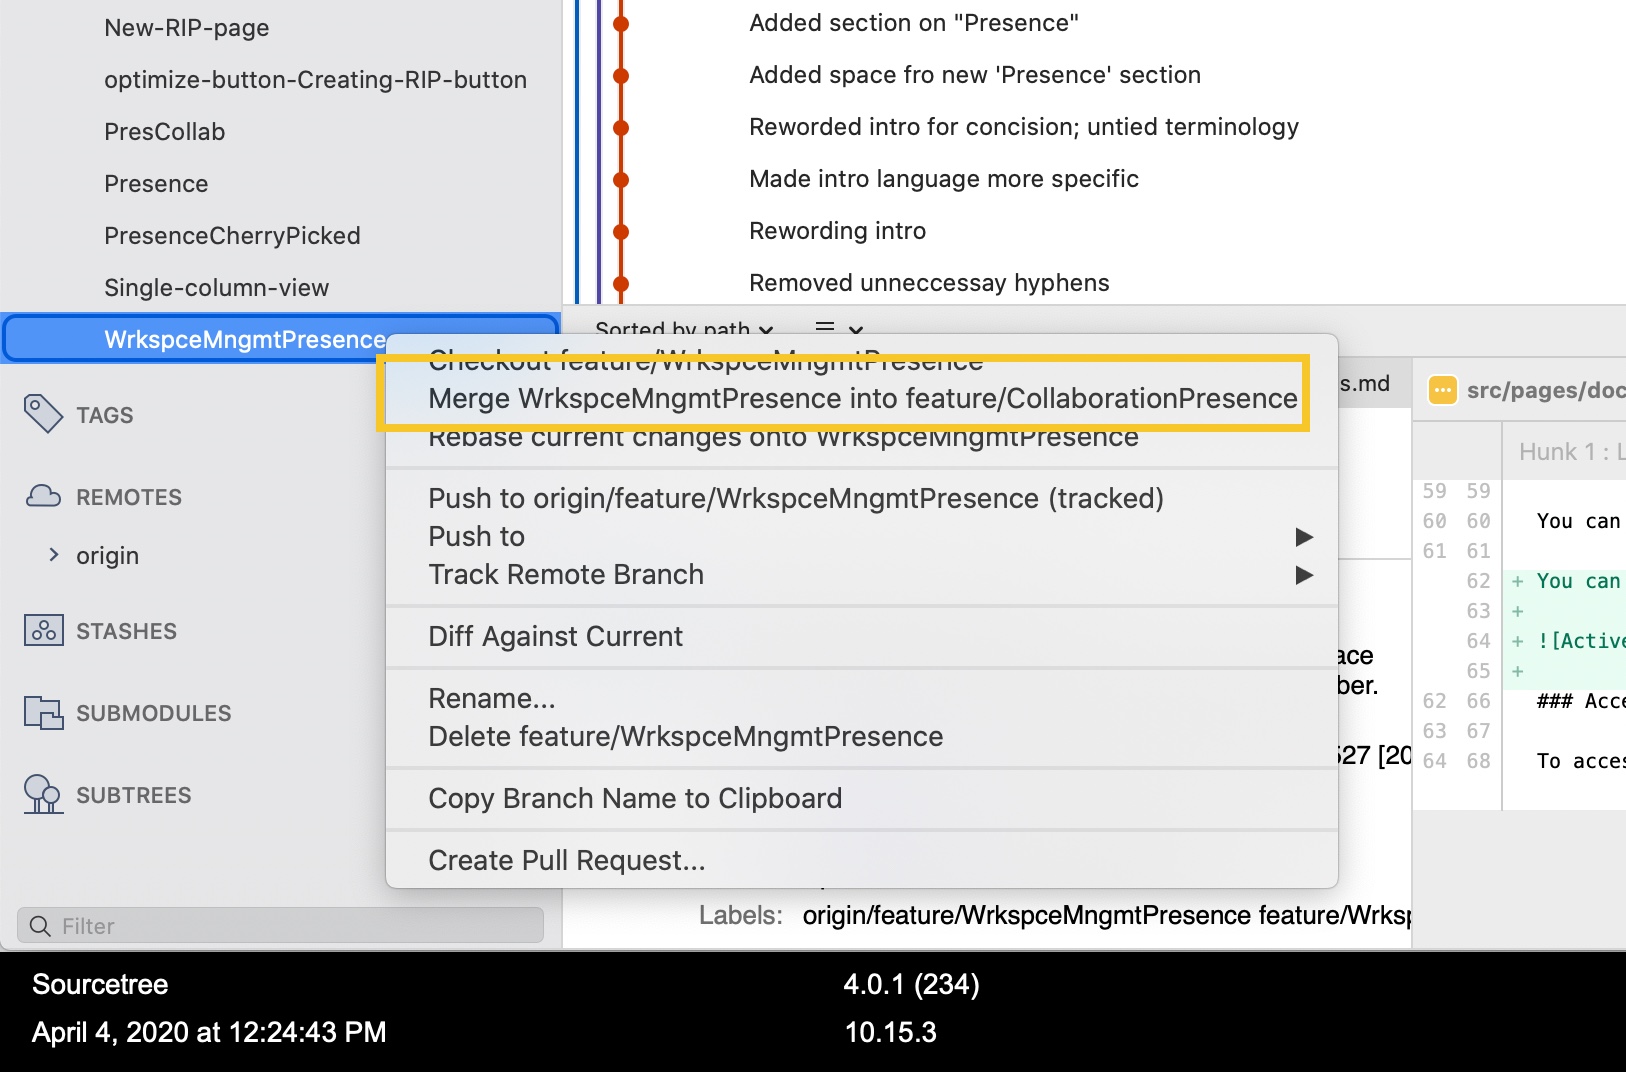Image resolution: width=1626 pixels, height=1072 pixels.
Task: Select commit dot for Rewording intro
Action: coord(621,231)
